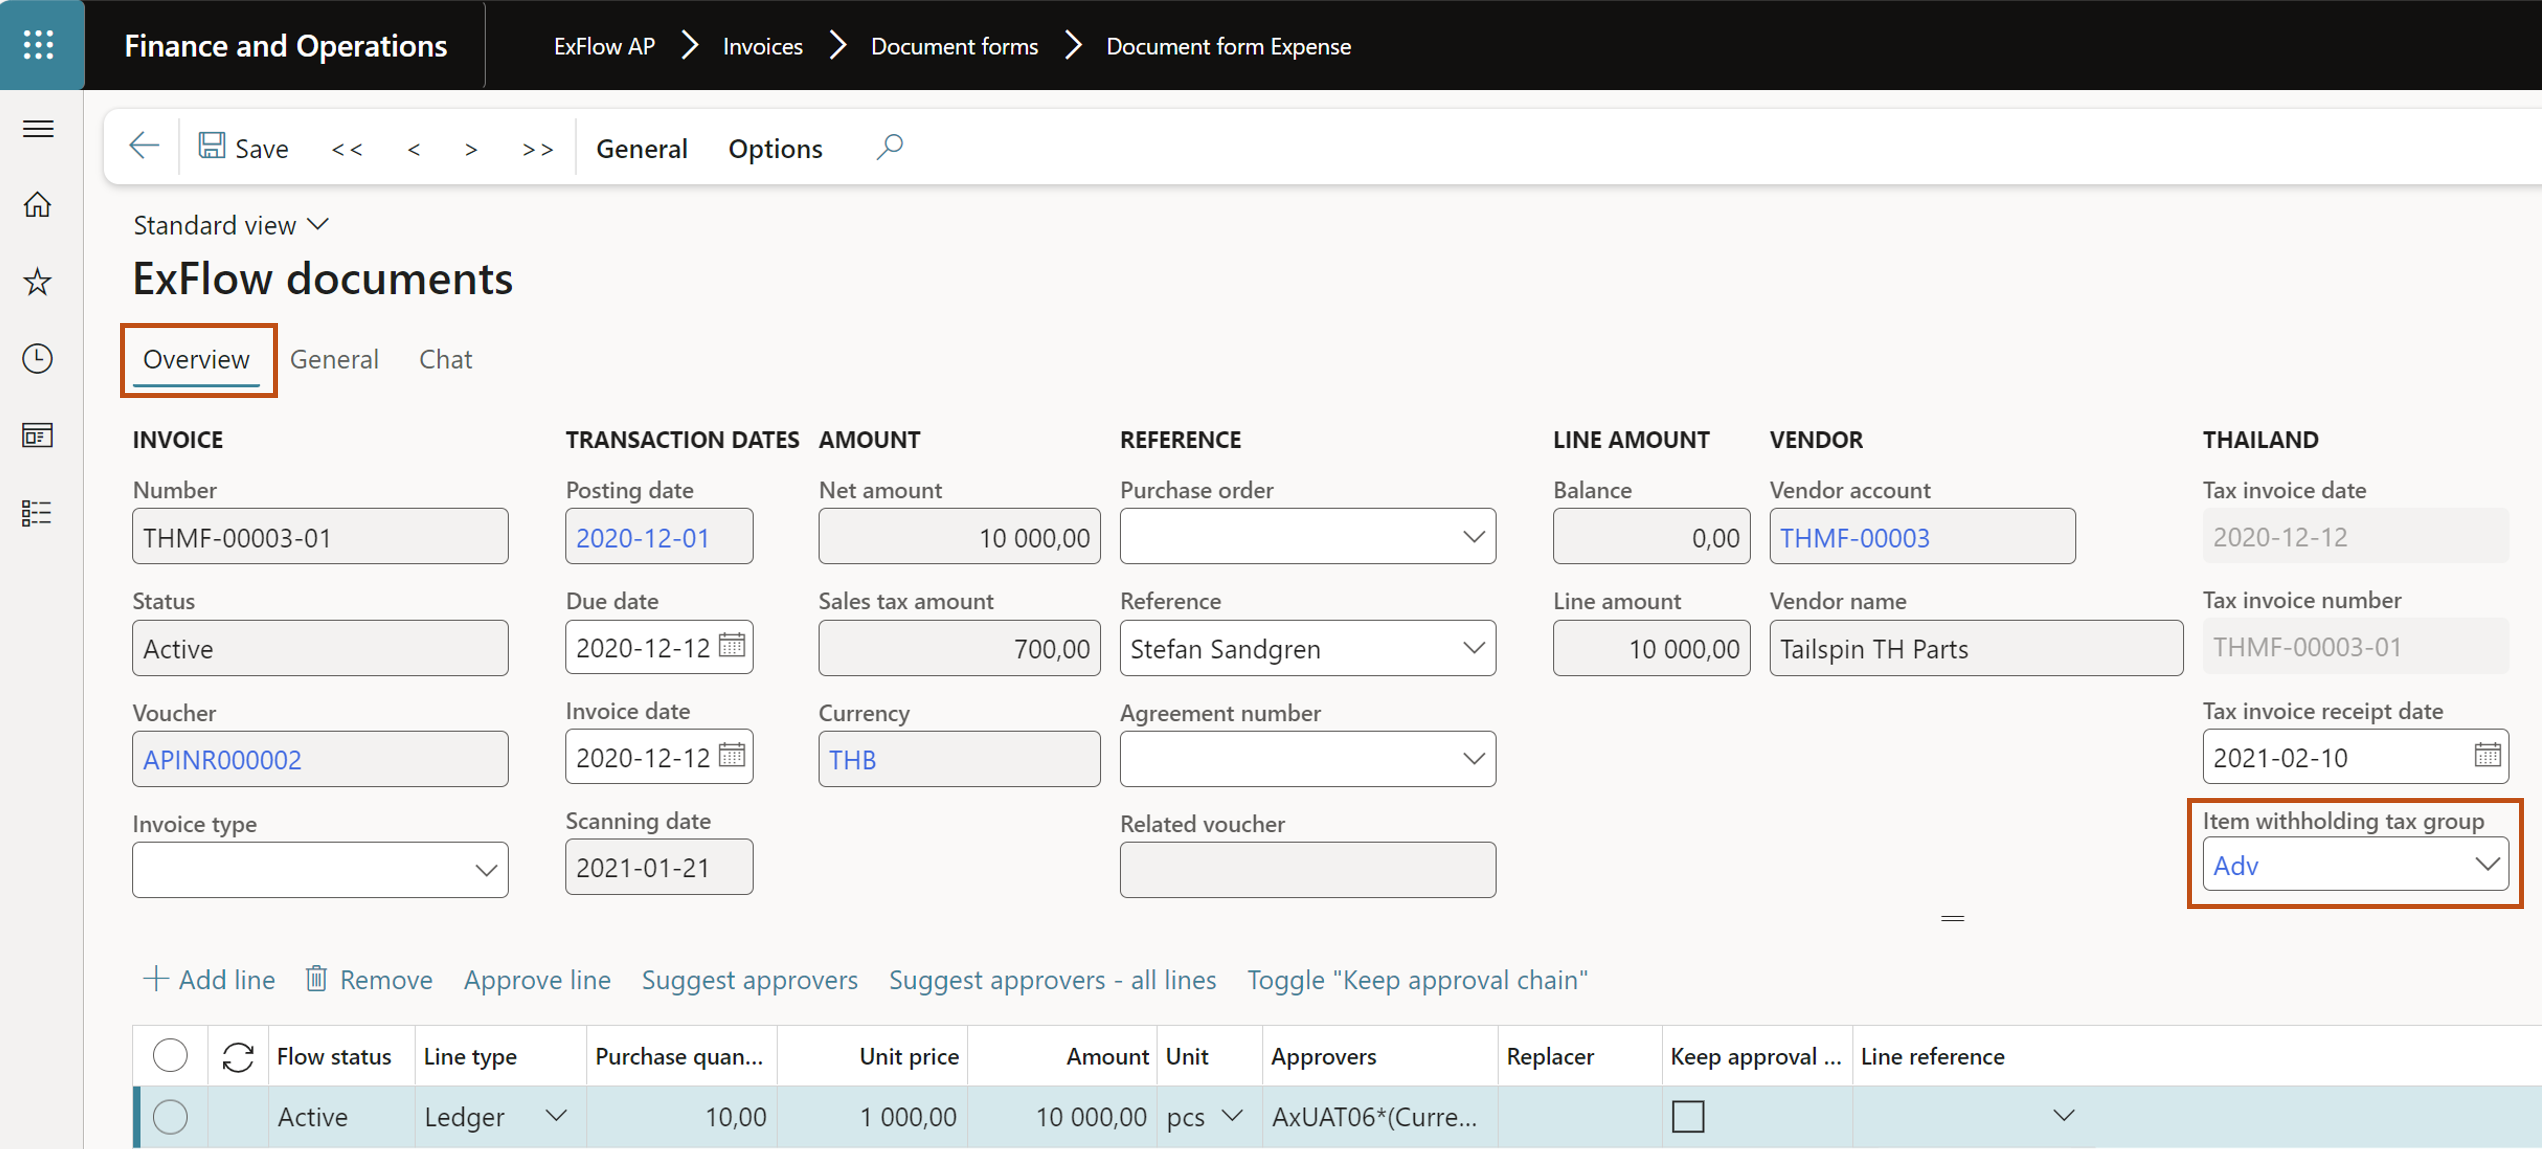This screenshot has width=2542, height=1149.
Task: Click the grid refresh icon
Action: coord(238,1057)
